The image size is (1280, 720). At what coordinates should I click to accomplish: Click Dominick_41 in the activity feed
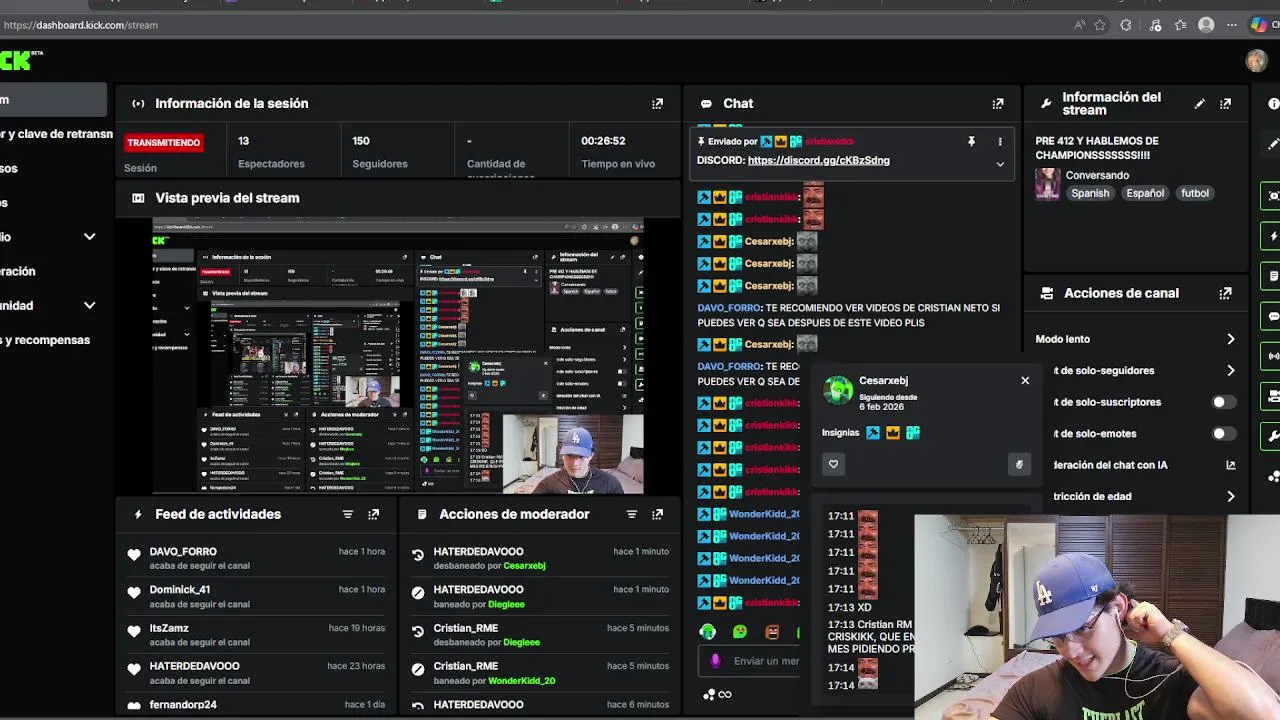point(180,589)
